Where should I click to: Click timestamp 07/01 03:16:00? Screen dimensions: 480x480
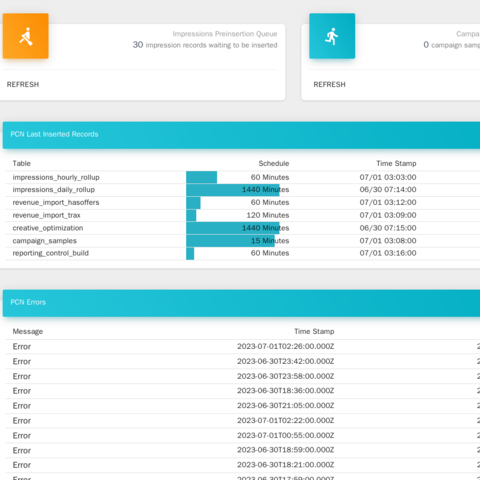388,253
